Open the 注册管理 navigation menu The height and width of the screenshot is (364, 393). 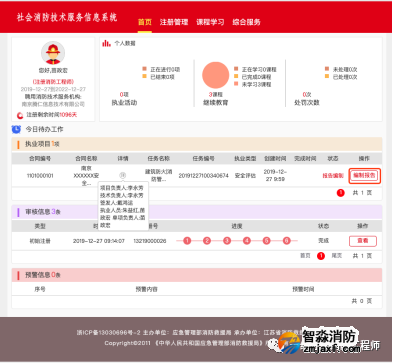pos(174,22)
